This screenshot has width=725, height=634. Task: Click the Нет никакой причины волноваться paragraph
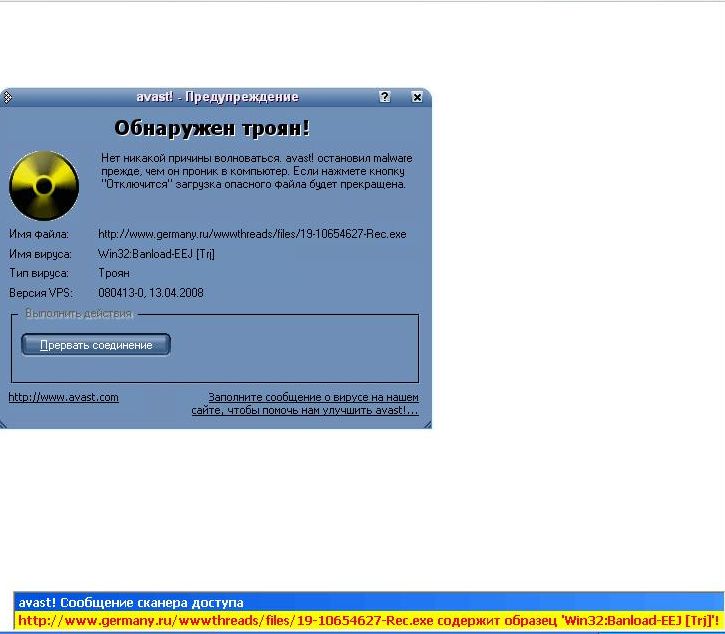tap(257, 171)
